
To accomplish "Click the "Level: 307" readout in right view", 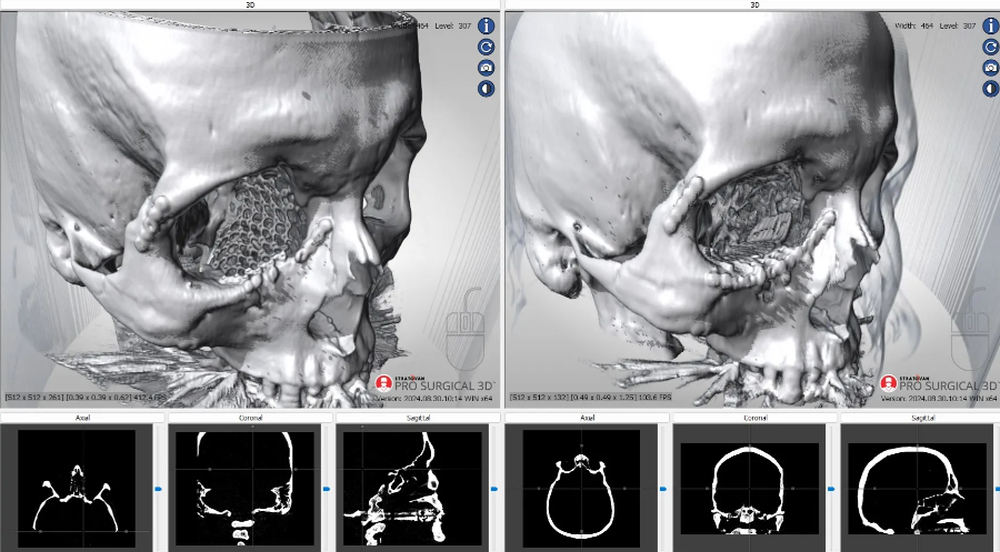I will [958, 26].
